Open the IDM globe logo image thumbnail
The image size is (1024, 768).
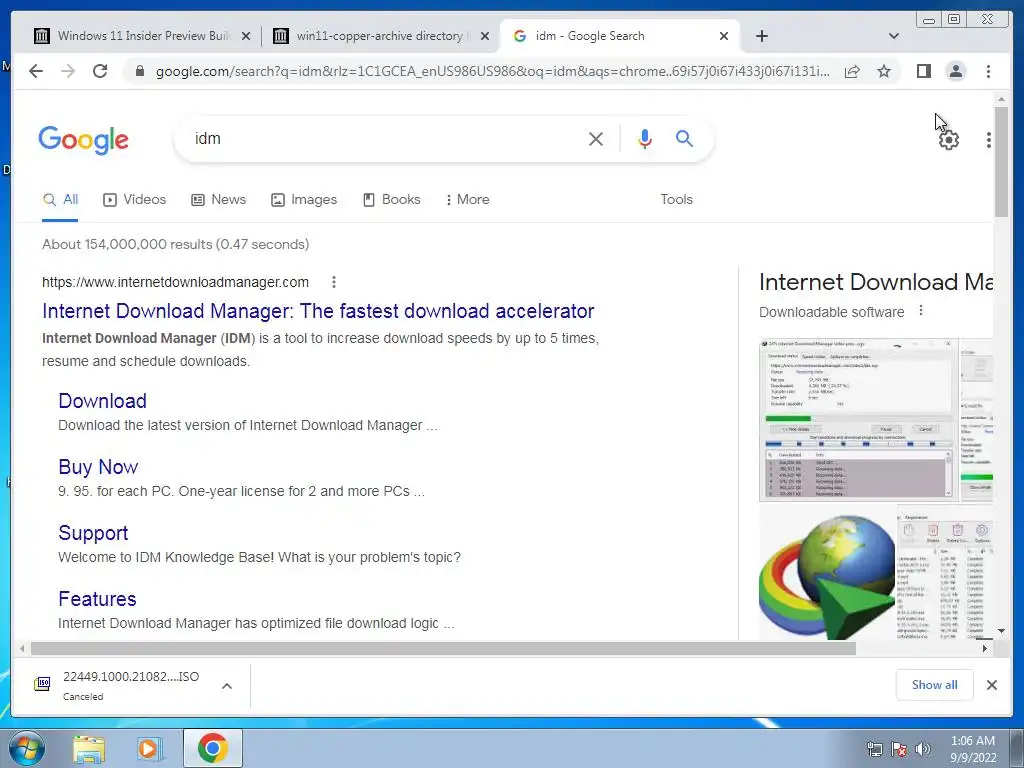coord(827,572)
